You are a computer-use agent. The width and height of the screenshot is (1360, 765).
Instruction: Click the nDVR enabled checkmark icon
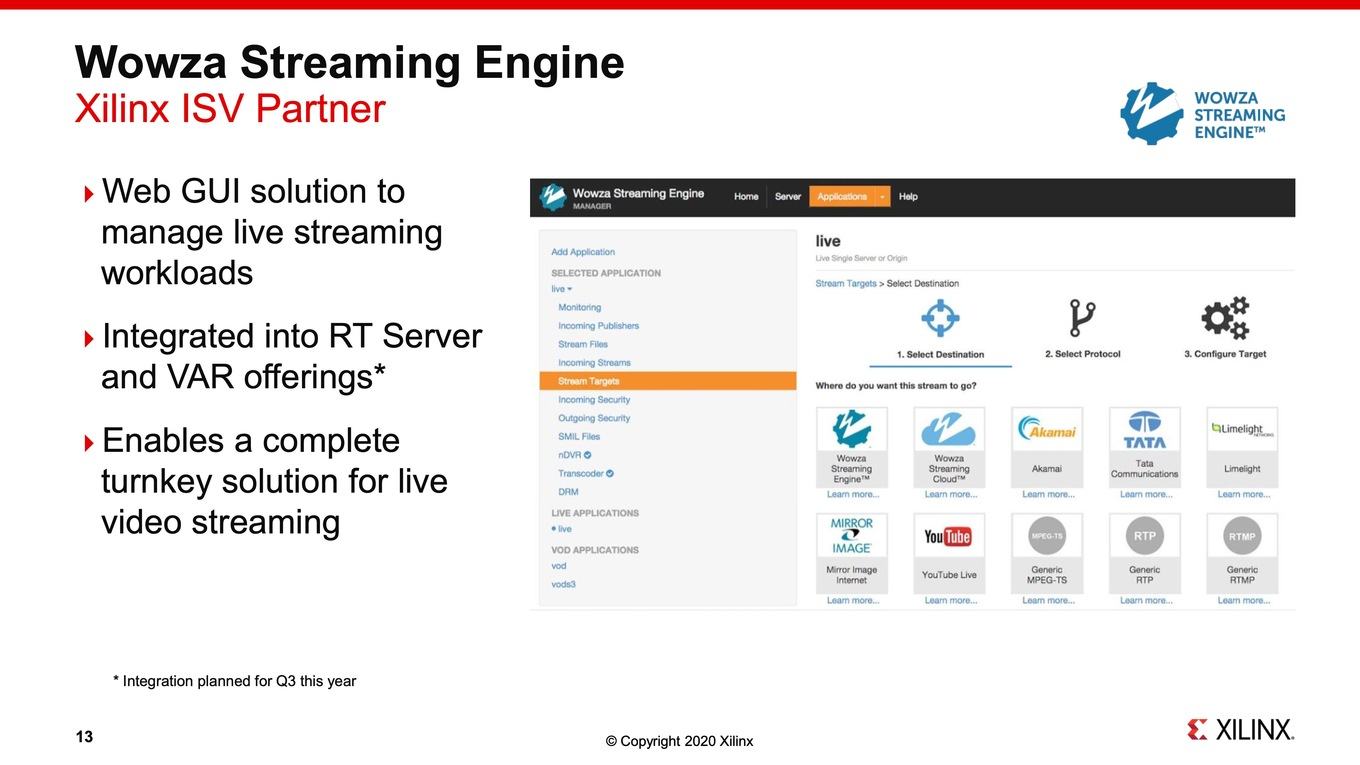tap(588, 455)
